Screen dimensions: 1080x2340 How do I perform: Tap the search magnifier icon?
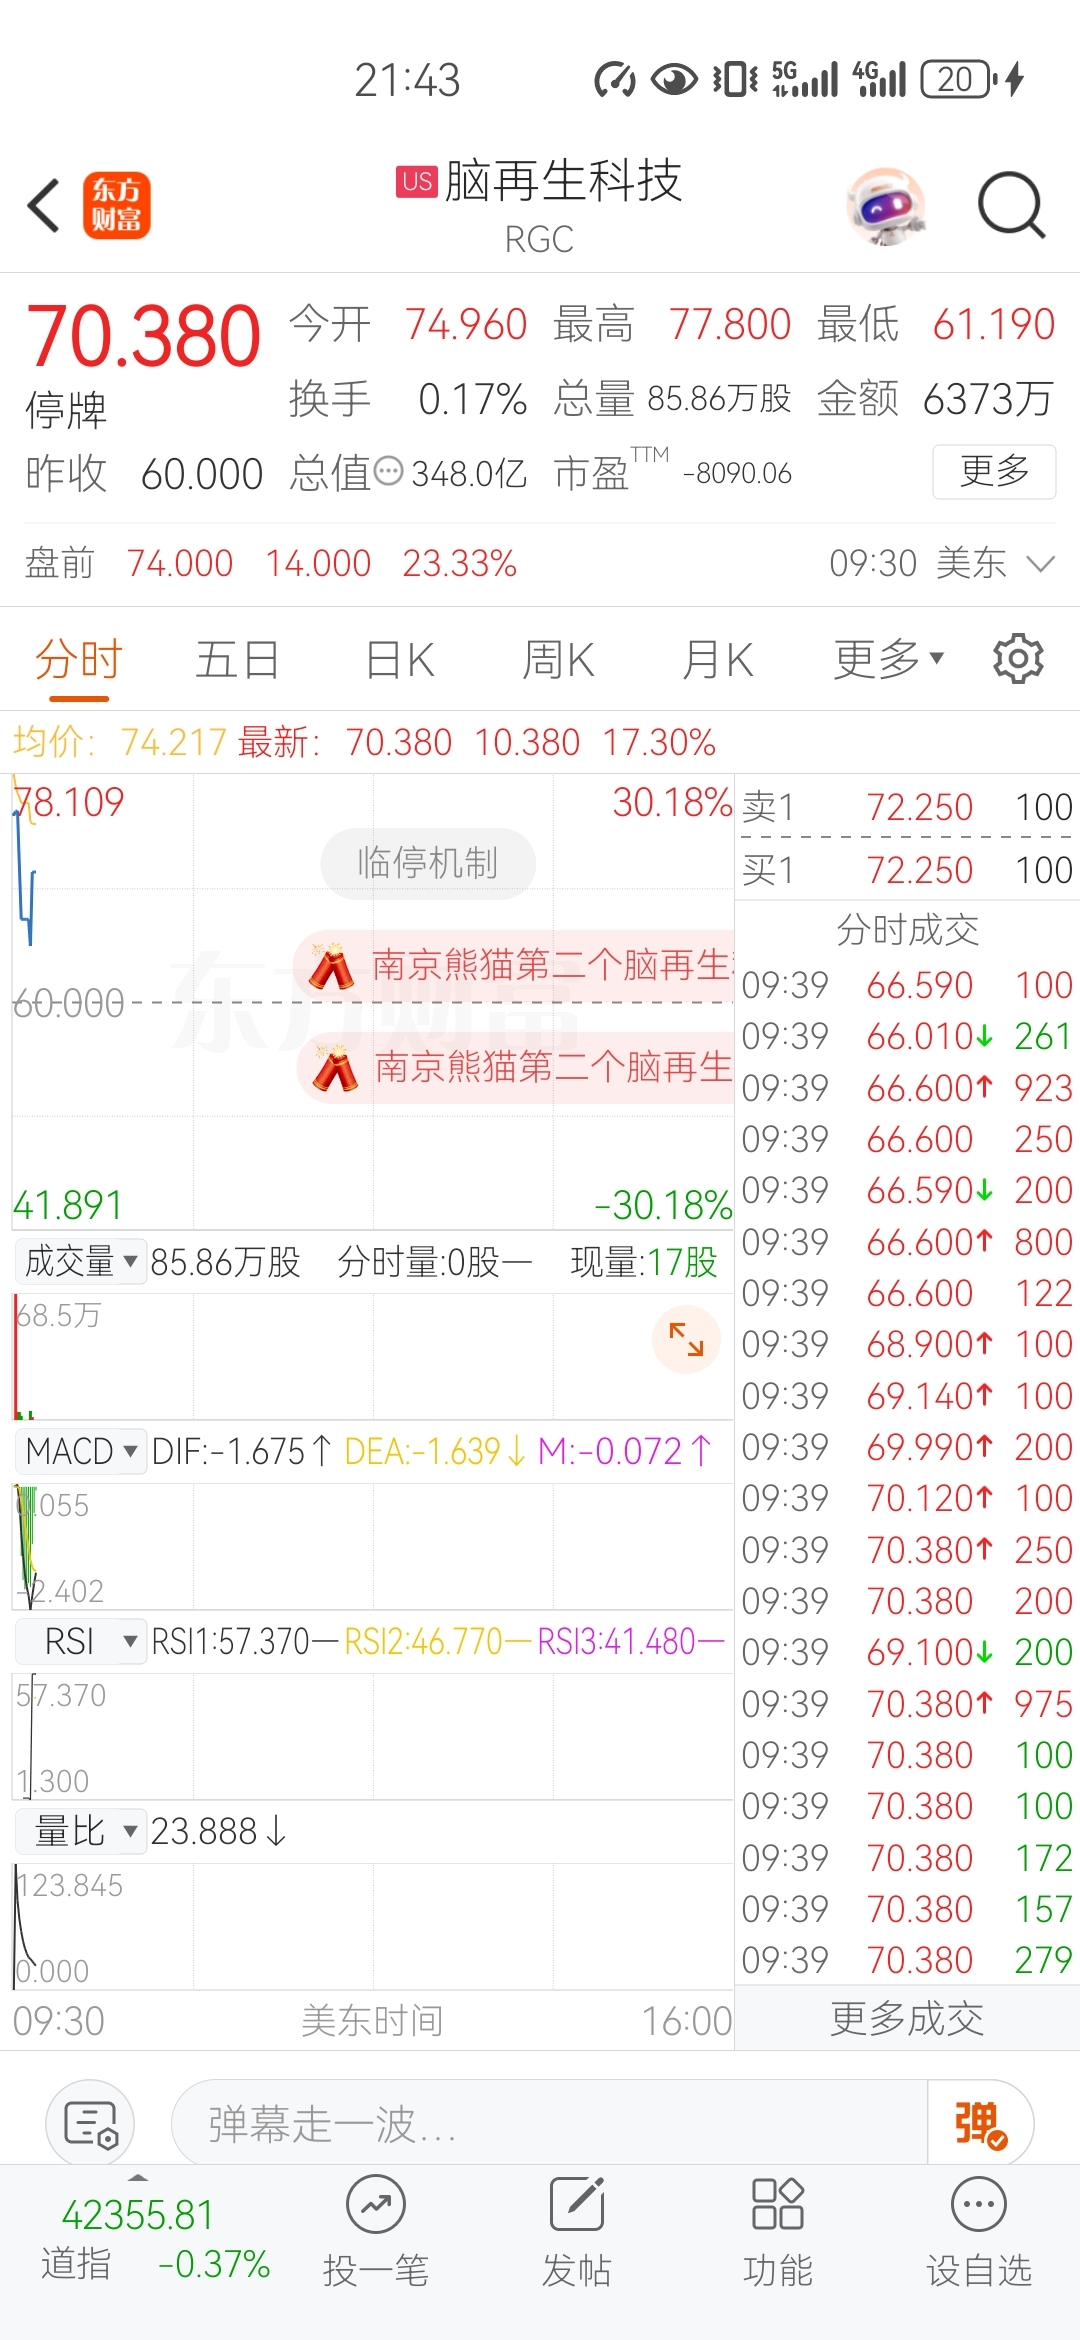pos(1011,206)
